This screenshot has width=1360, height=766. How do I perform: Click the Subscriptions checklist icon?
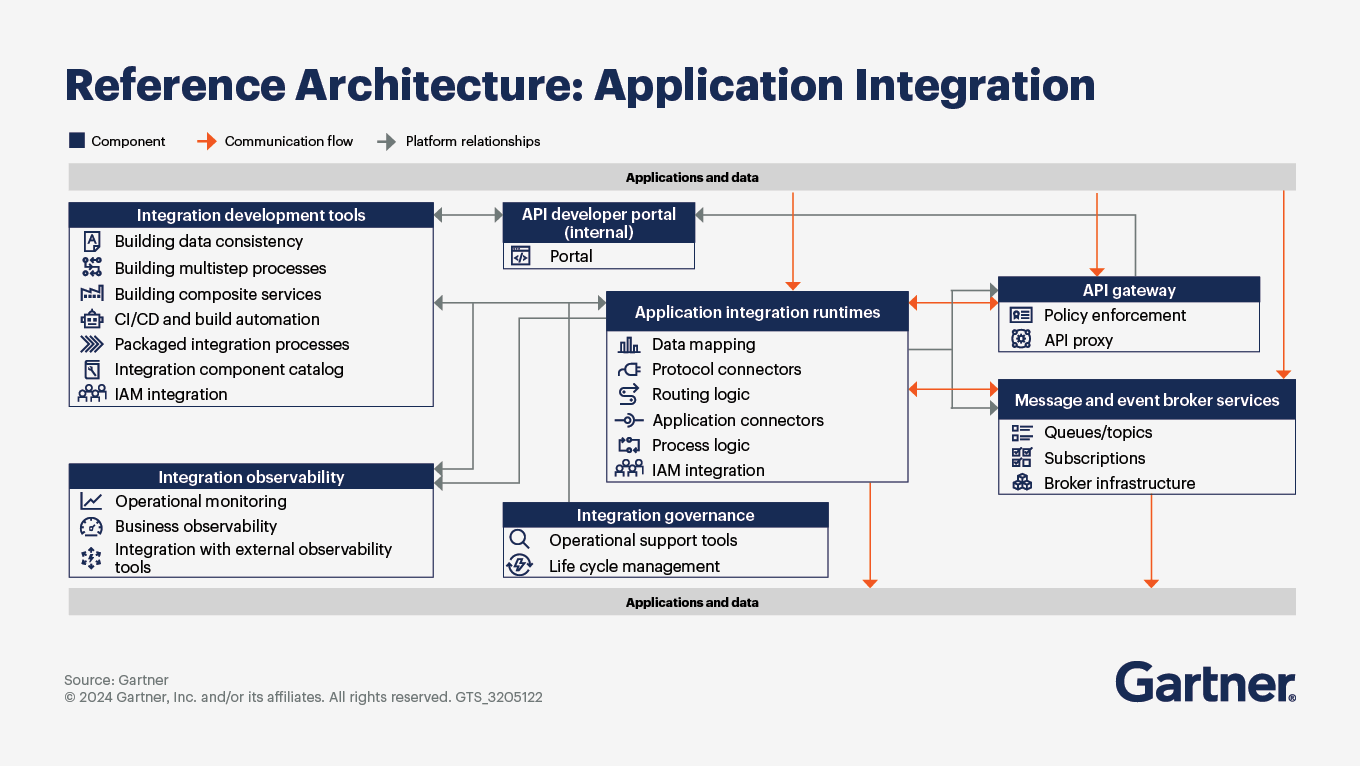pyautogui.click(x=1022, y=458)
